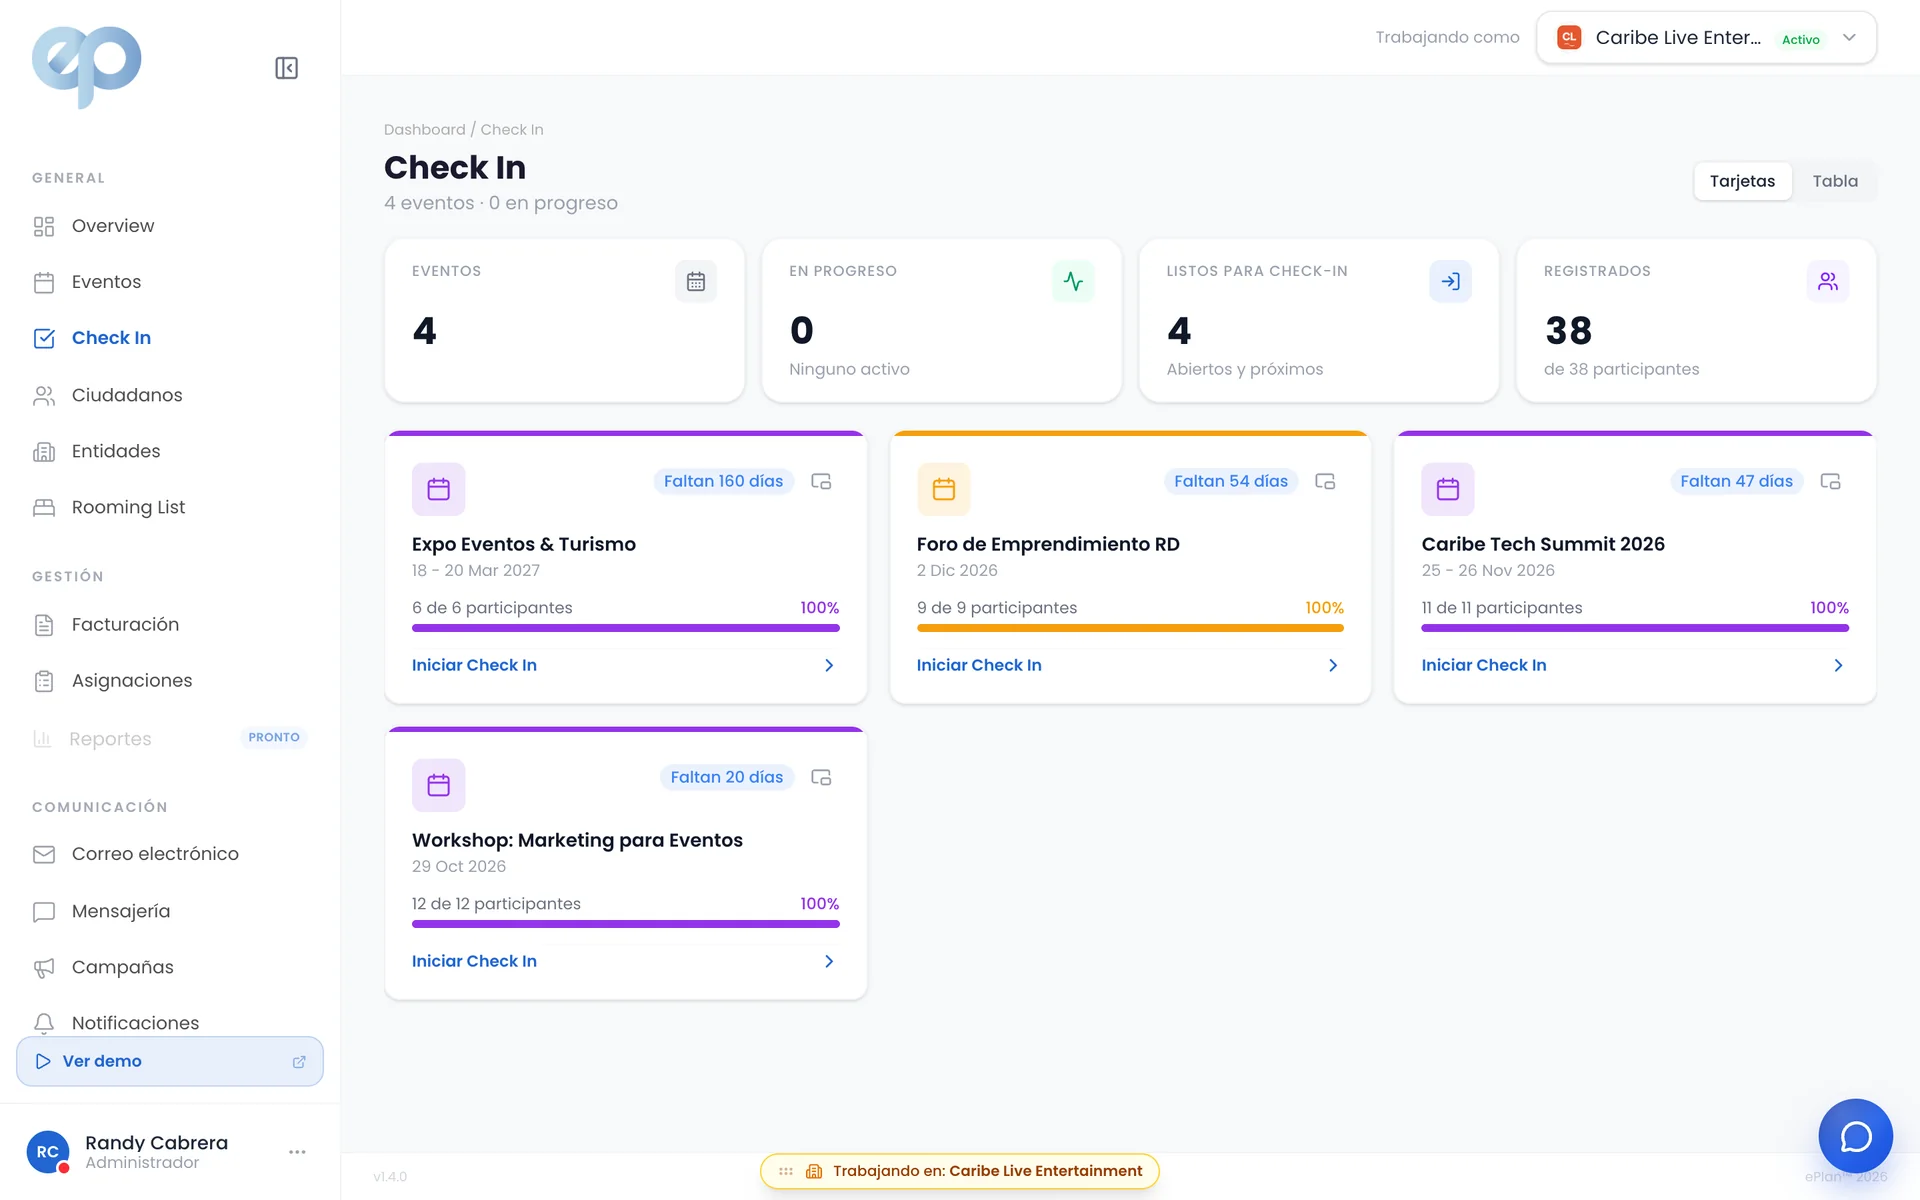Click the chevron on Workshop: Marketing para Eventos card
The width and height of the screenshot is (1920, 1200).
(829, 961)
